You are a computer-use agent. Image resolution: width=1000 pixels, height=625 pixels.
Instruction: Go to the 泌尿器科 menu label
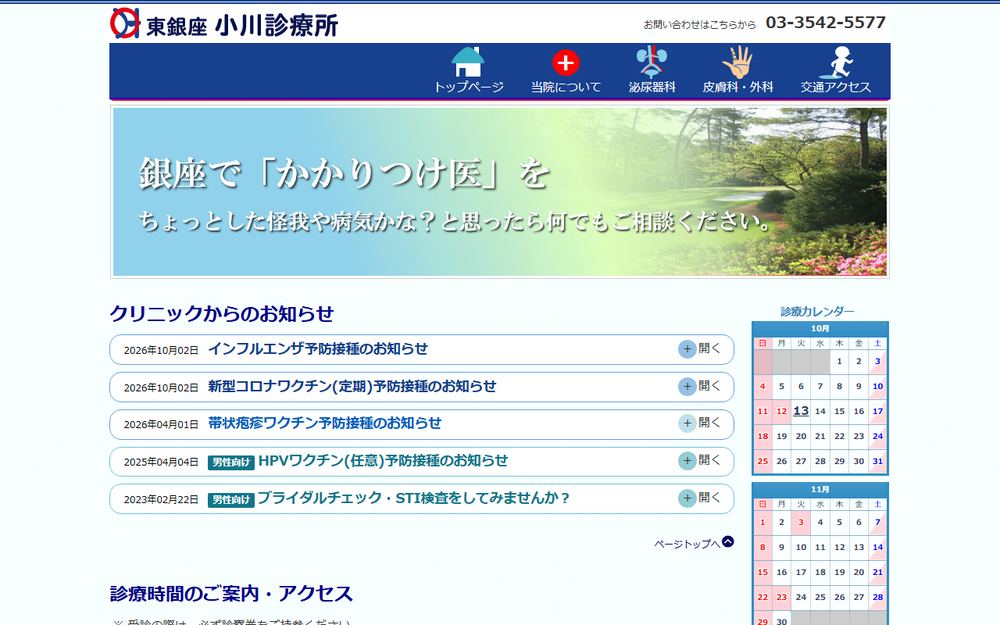pyautogui.click(x=651, y=87)
